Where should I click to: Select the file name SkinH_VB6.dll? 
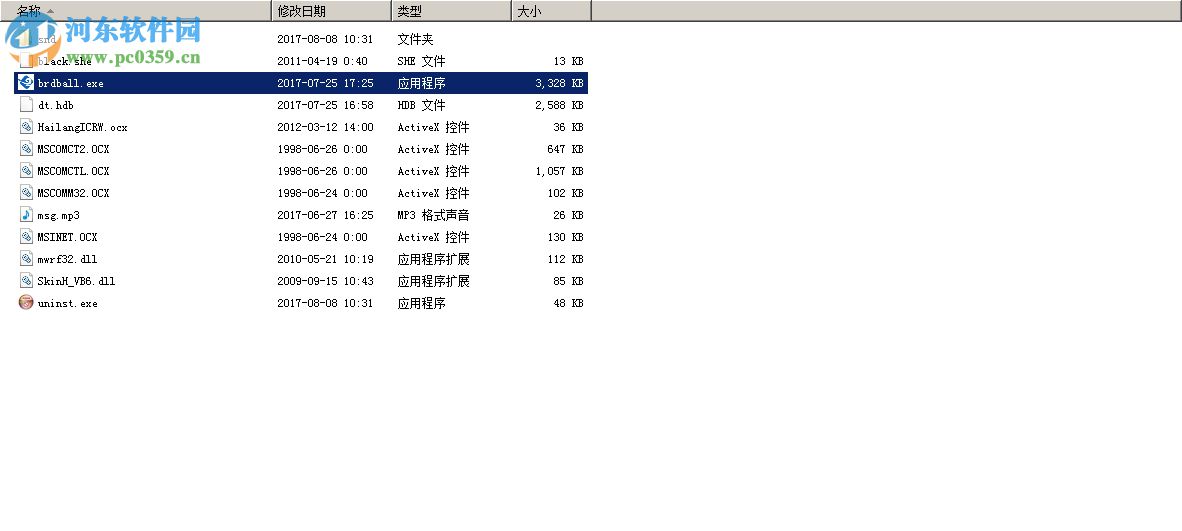[76, 281]
